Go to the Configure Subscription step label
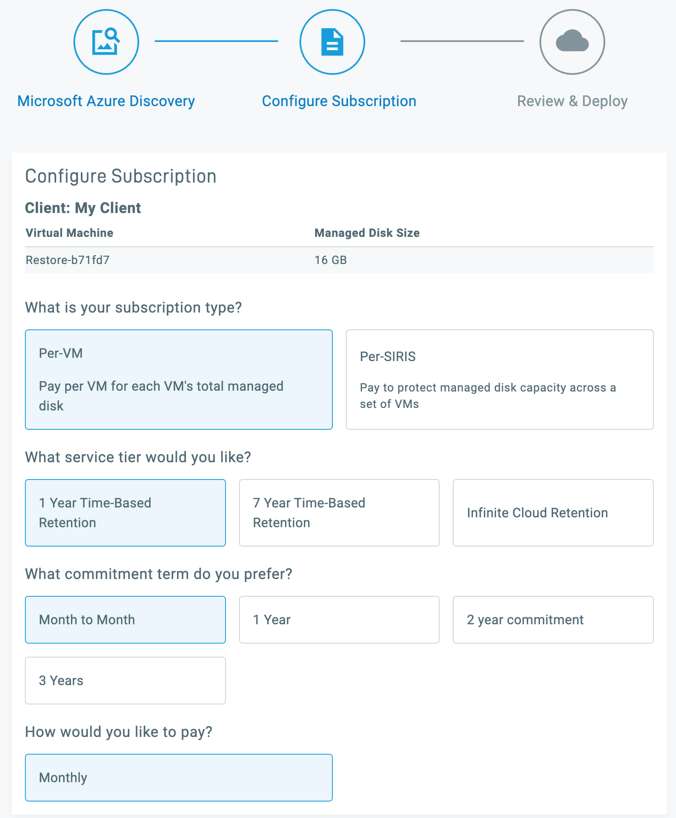The height and width of the screenshot is (818, 676). coord(339,101)
